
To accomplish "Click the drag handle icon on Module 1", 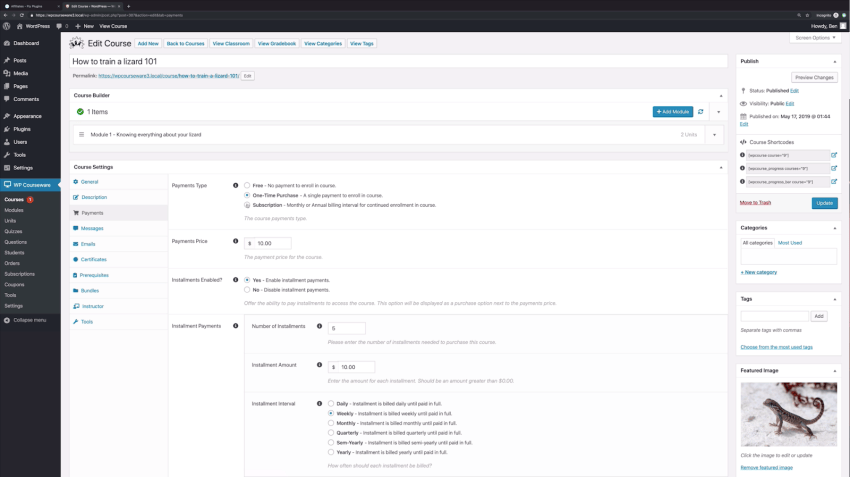I will 81,134.
